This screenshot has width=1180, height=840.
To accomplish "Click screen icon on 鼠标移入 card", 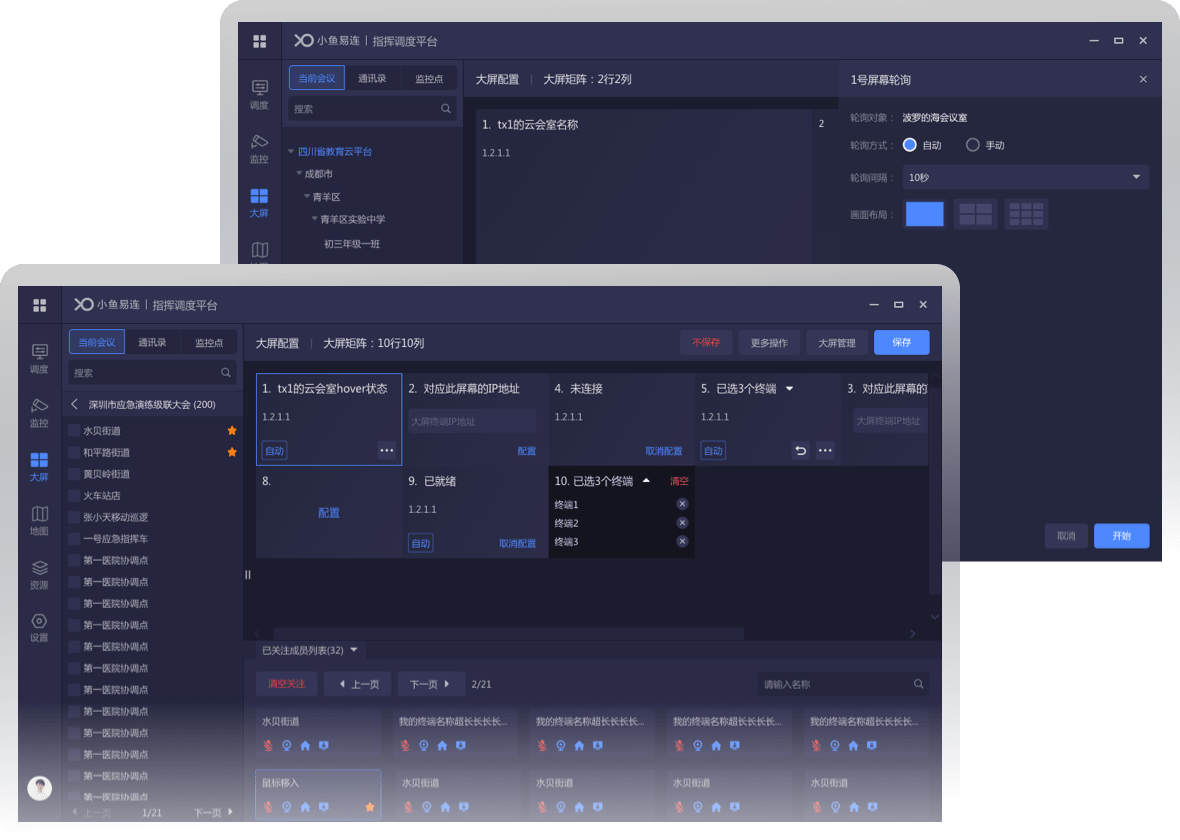I will pos(324,807).
